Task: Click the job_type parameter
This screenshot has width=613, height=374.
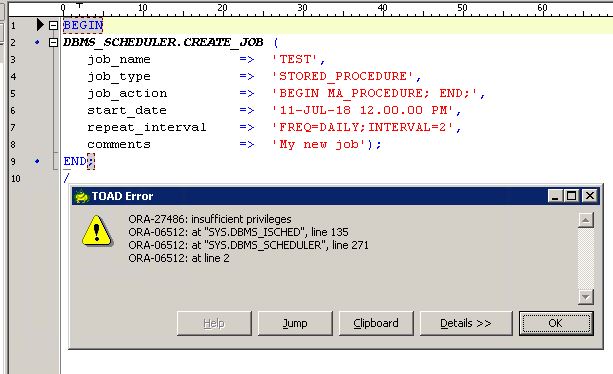Action: [119, 77]
